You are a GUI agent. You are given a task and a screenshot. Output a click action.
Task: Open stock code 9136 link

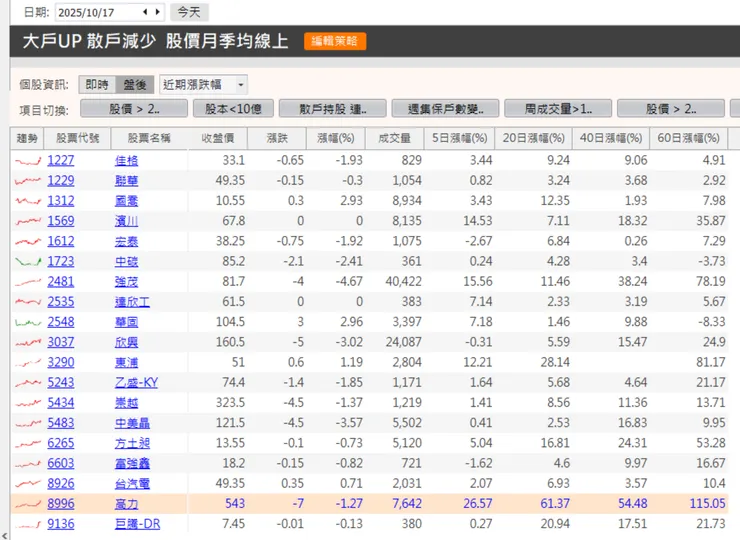coord(61,524)
